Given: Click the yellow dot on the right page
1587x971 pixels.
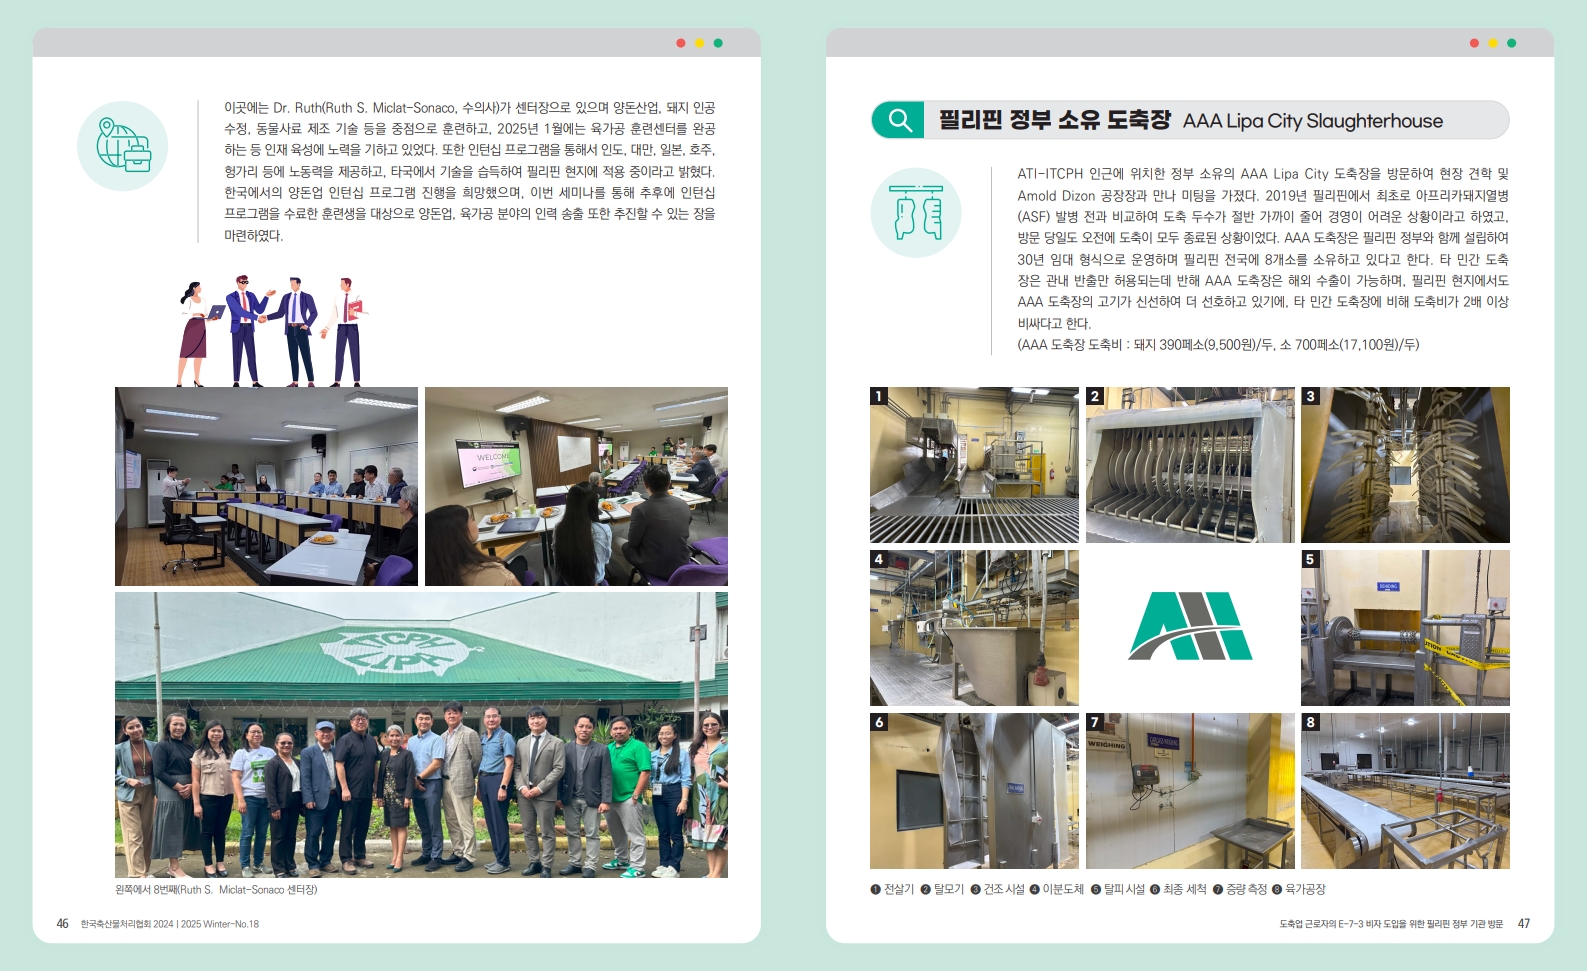Looking at the screenshot, I should 1493,43.
